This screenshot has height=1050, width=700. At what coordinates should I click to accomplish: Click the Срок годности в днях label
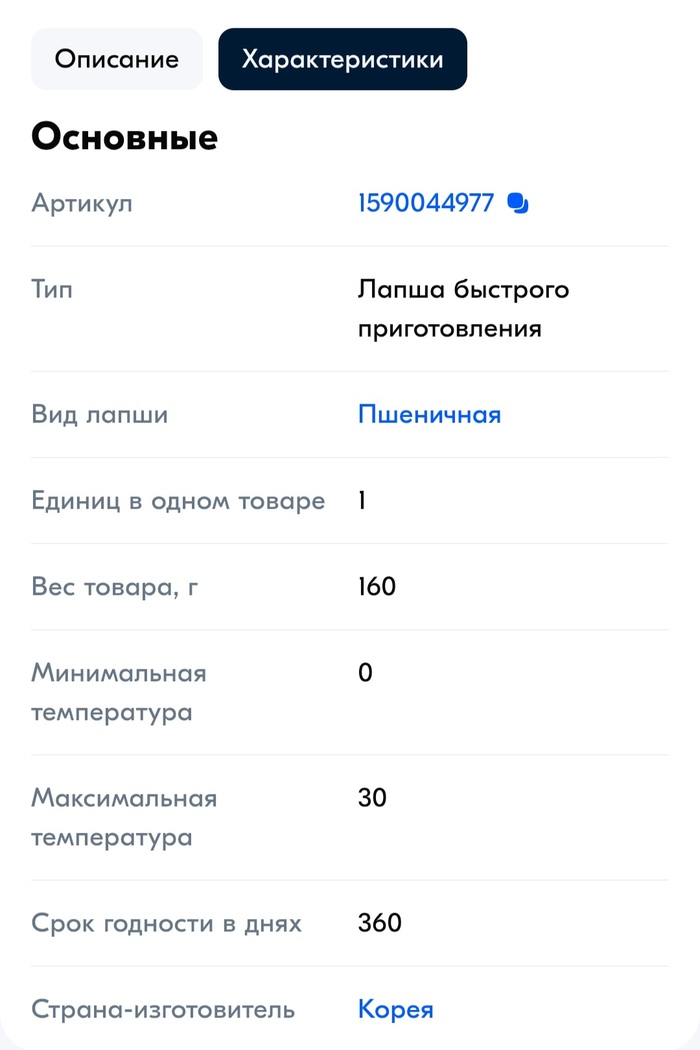click(x=166, y=922)
